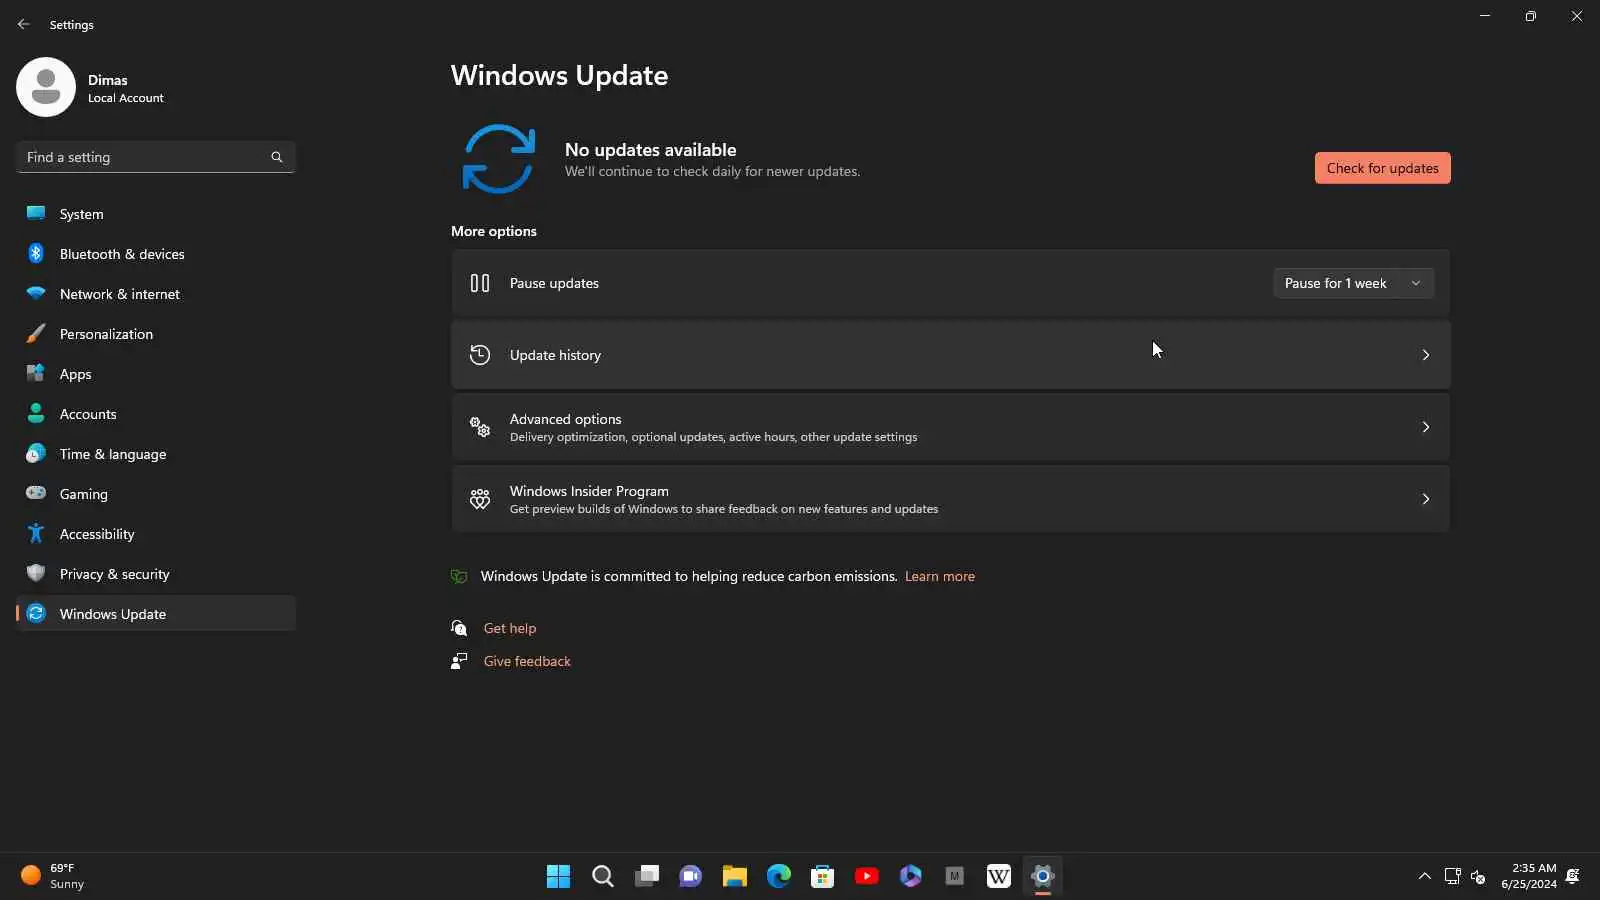Click the Time & language clock icon
1600x900 pixels.
pyautogui.click(x=36, y=453)
